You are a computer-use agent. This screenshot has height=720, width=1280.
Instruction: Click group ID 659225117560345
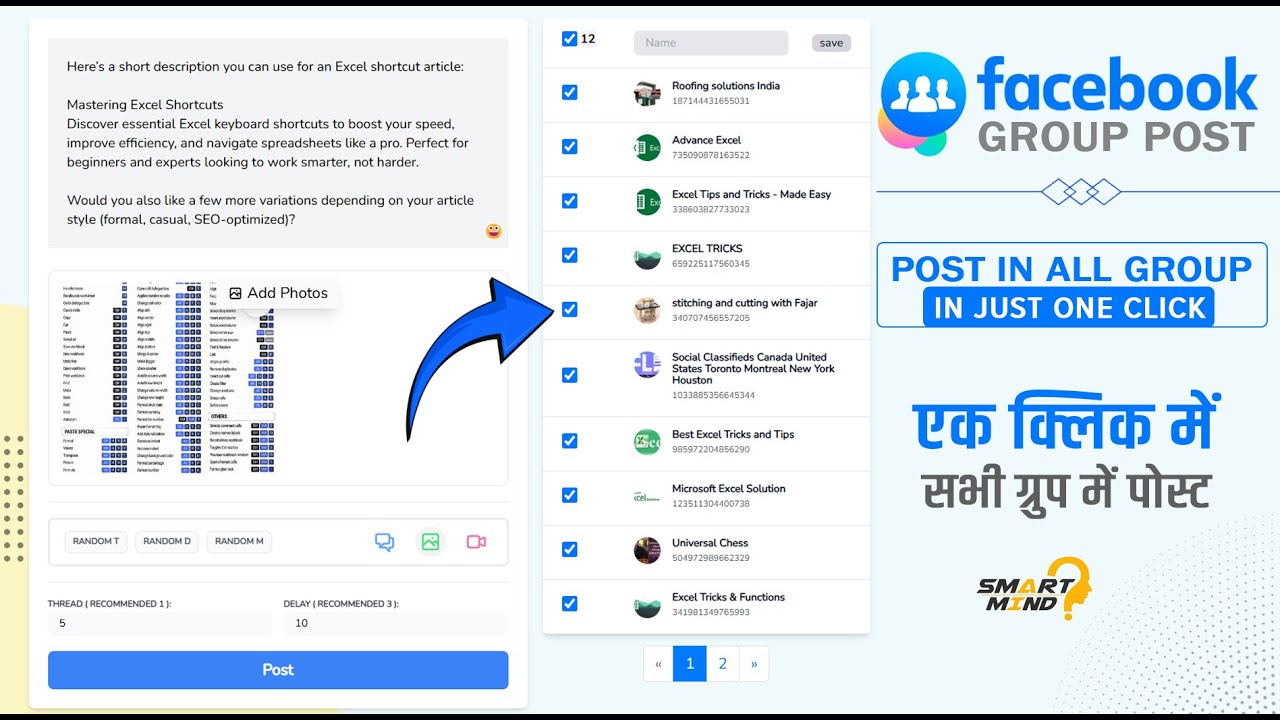711,264
